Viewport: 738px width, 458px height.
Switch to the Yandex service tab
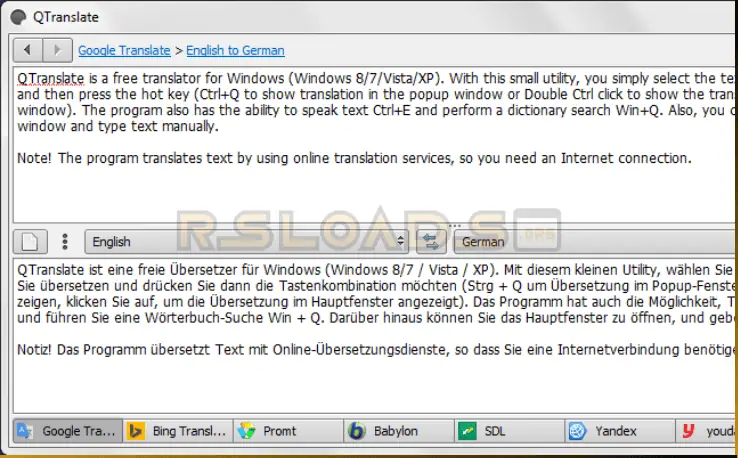[x=620, y=431]
